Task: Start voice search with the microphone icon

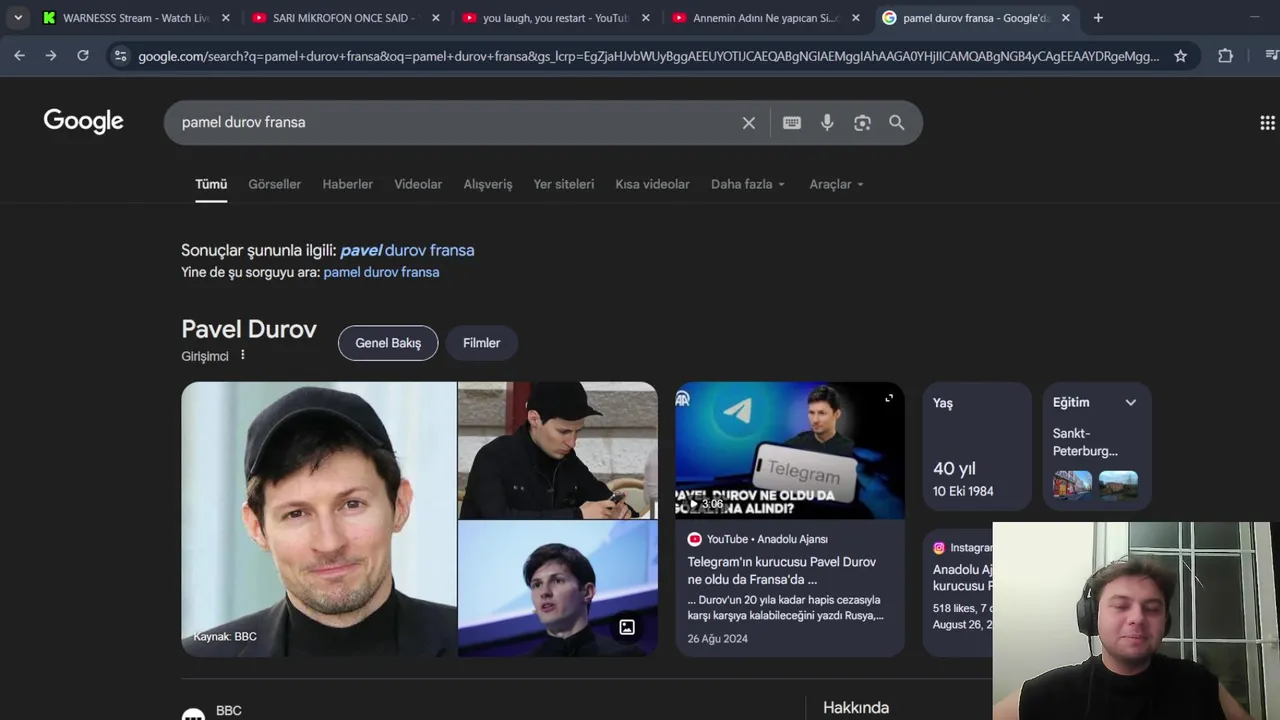Action: [x=827, y=123]
